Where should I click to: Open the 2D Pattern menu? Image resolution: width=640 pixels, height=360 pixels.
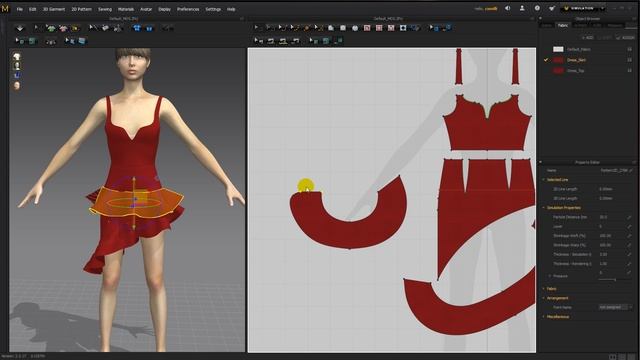click(x=82, y=9)
